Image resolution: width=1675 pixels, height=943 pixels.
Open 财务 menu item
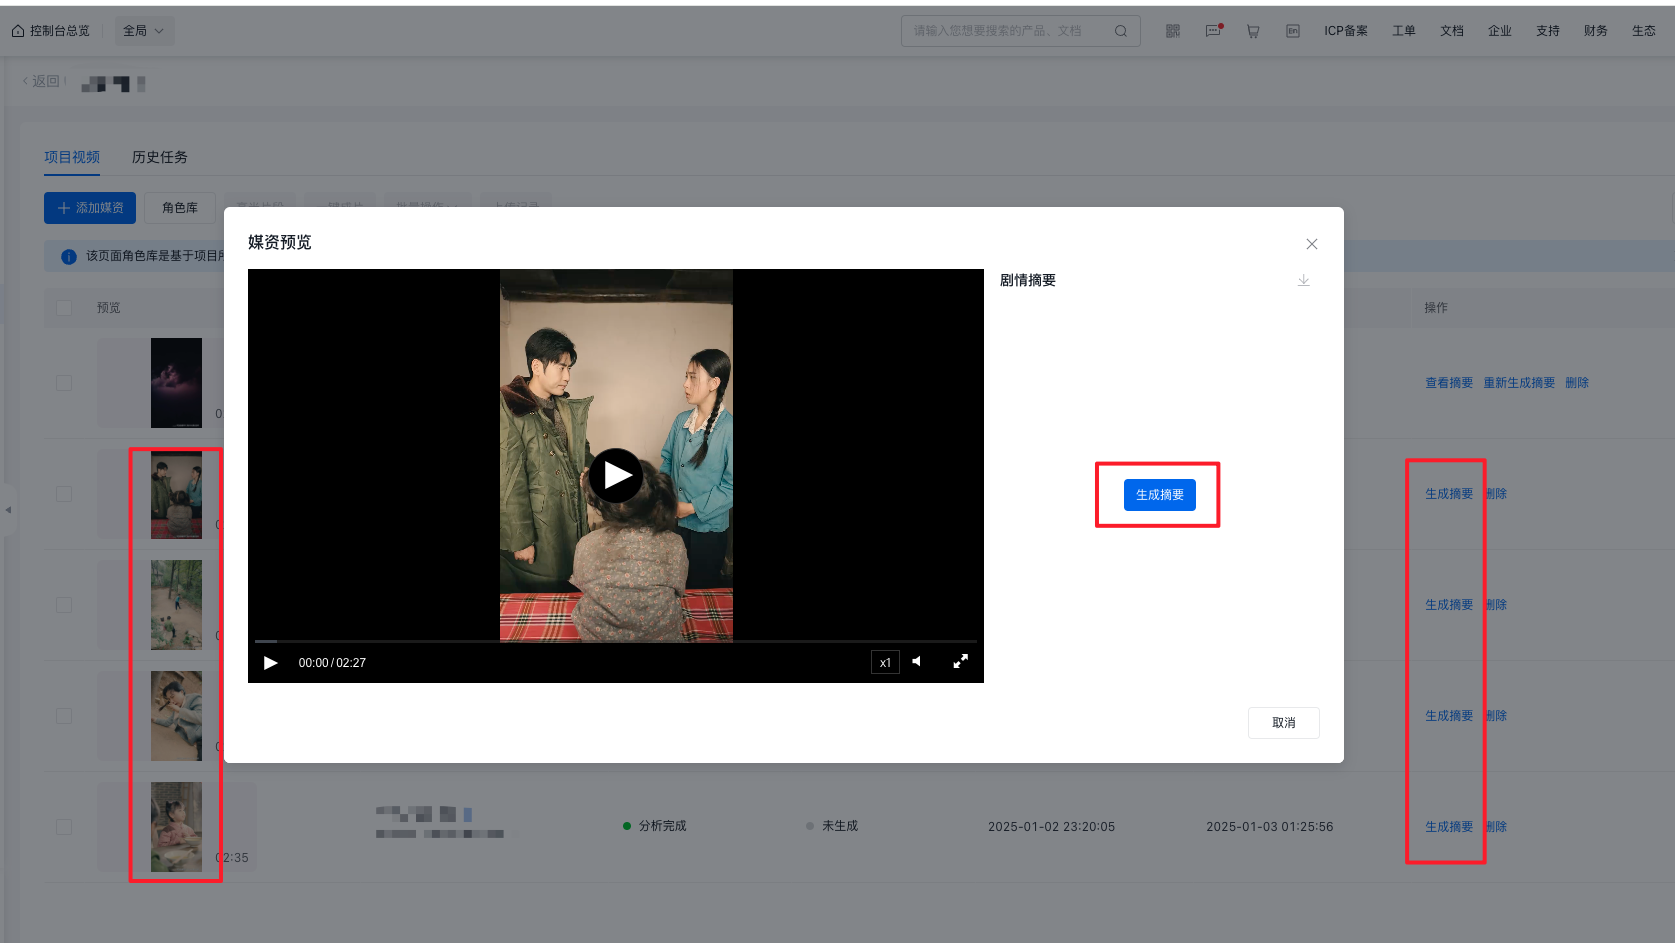(1596, 31)
